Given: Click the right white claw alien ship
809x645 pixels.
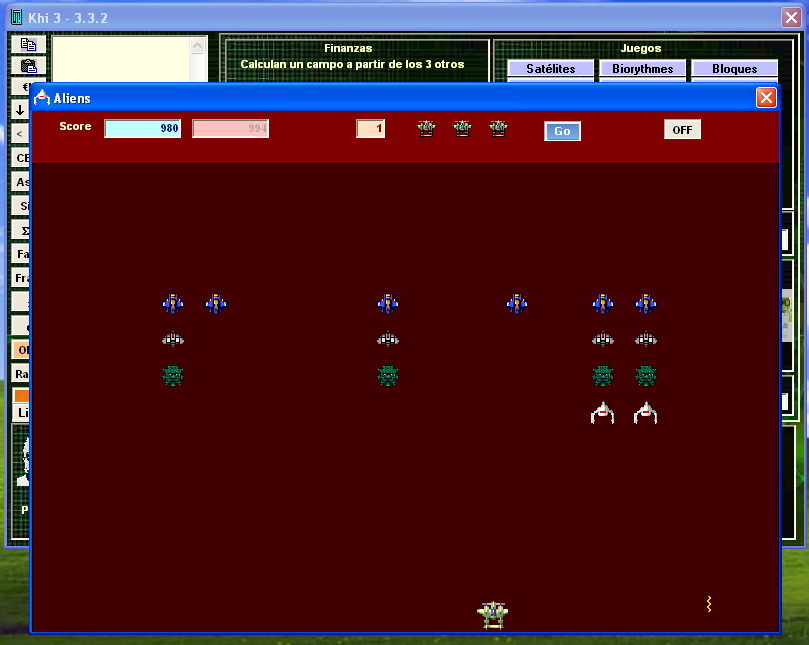Looking at the screenshot, I should 645,413.
